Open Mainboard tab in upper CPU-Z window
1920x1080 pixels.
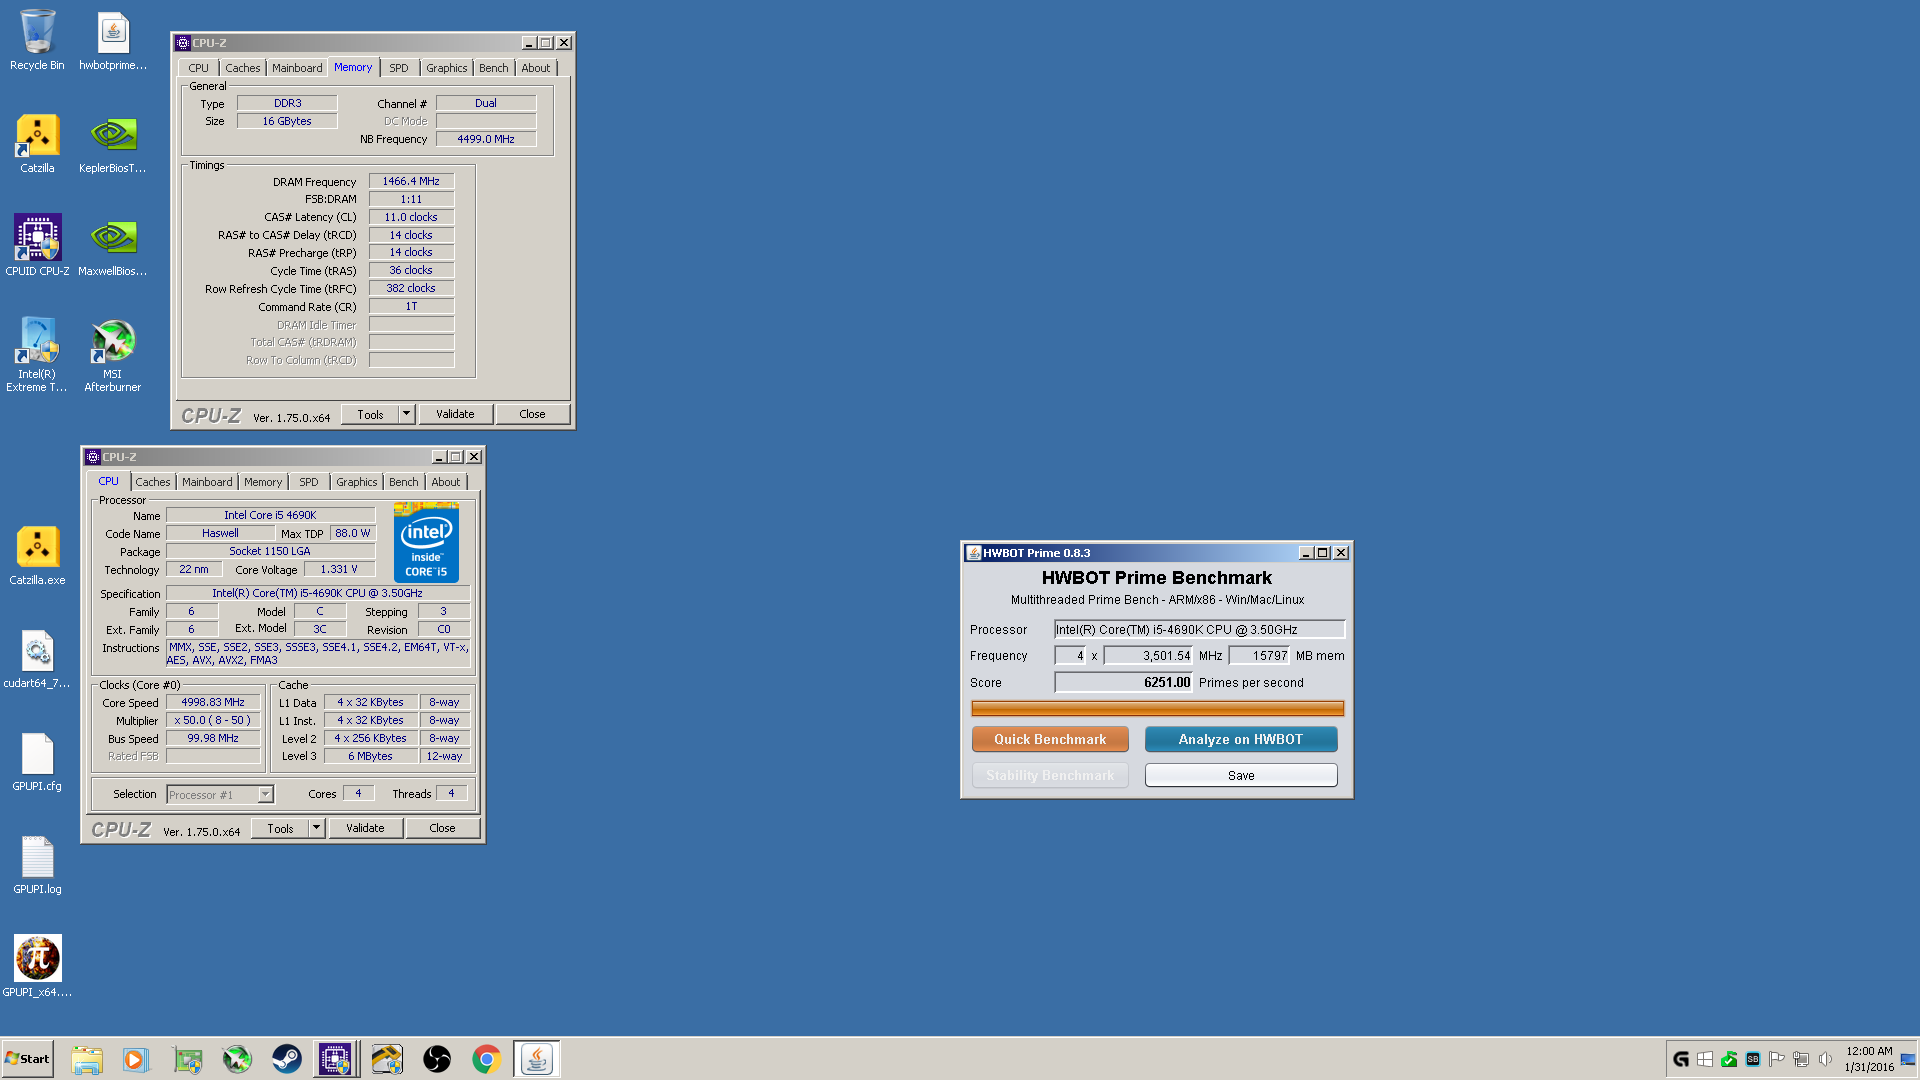297,68
